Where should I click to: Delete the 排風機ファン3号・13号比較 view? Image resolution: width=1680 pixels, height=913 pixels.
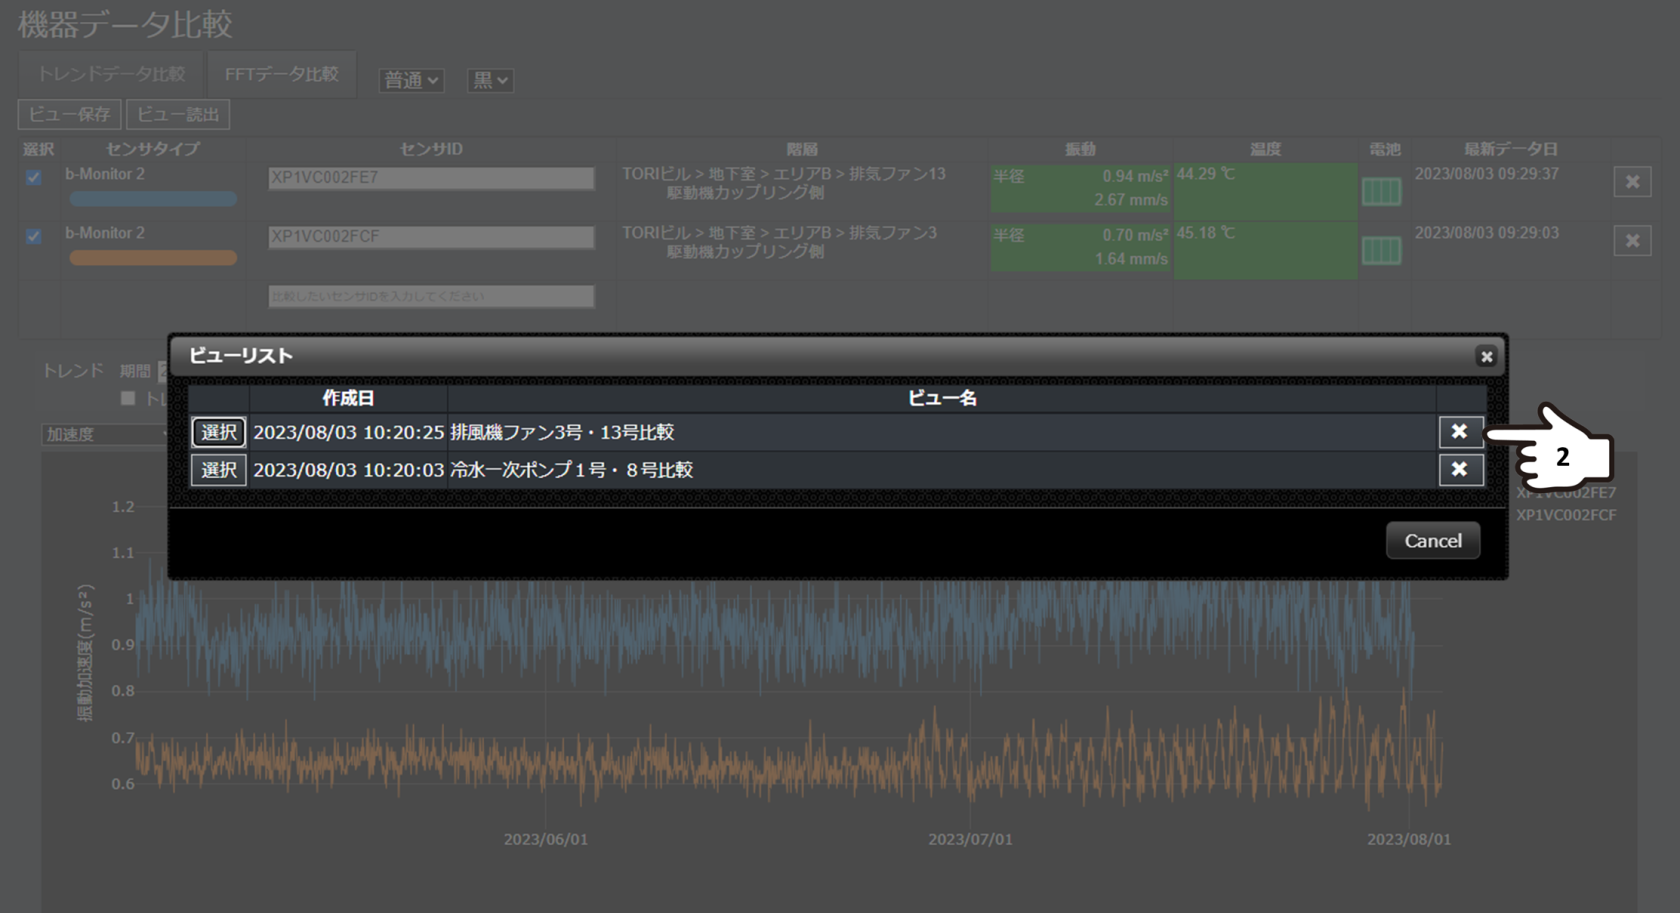(x=1460, y=431)
